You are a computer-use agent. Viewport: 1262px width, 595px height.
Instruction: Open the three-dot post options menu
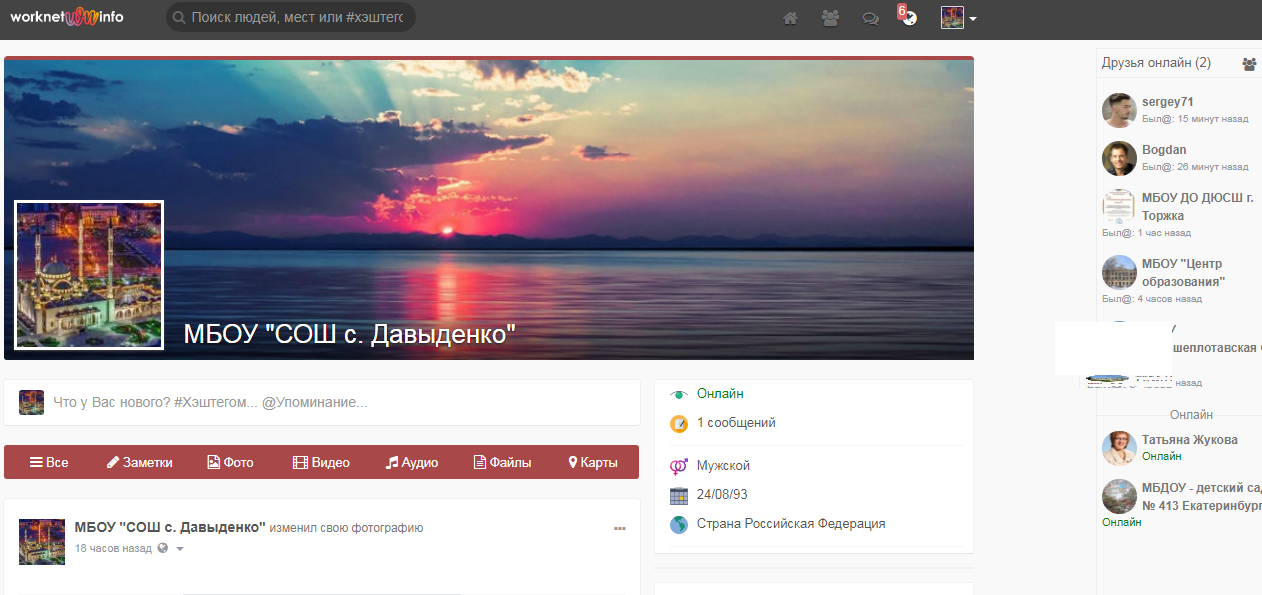point(620,528)
